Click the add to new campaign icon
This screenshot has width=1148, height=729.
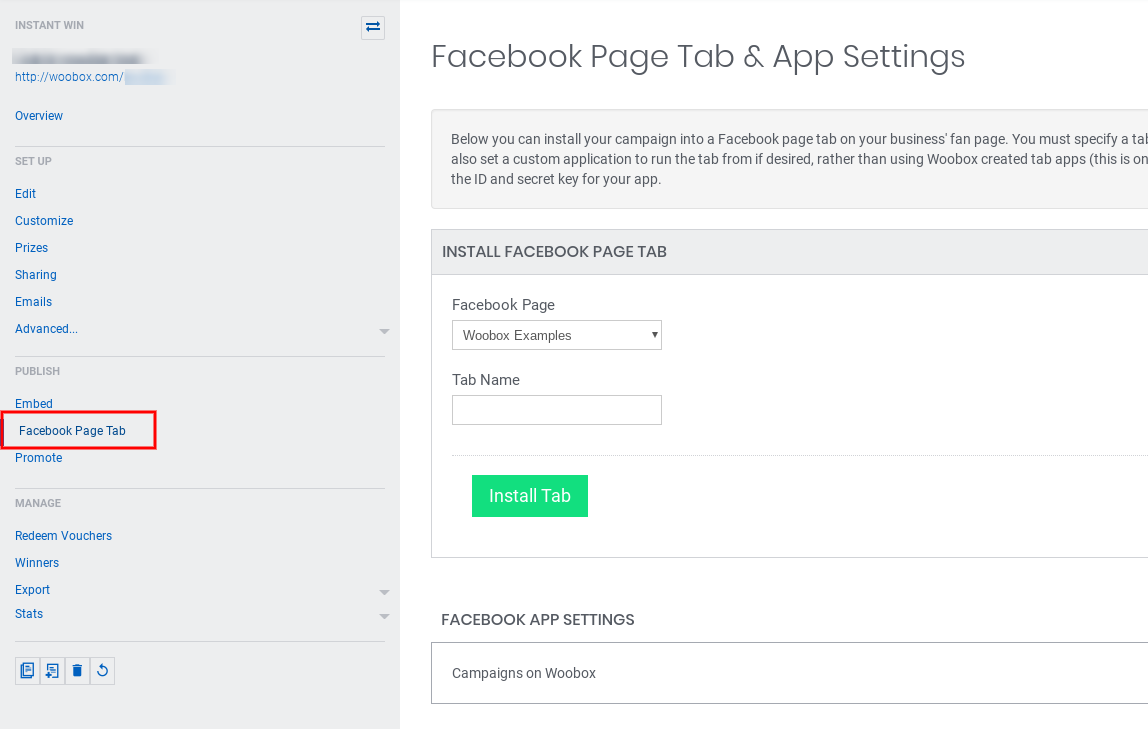(52, 670)
